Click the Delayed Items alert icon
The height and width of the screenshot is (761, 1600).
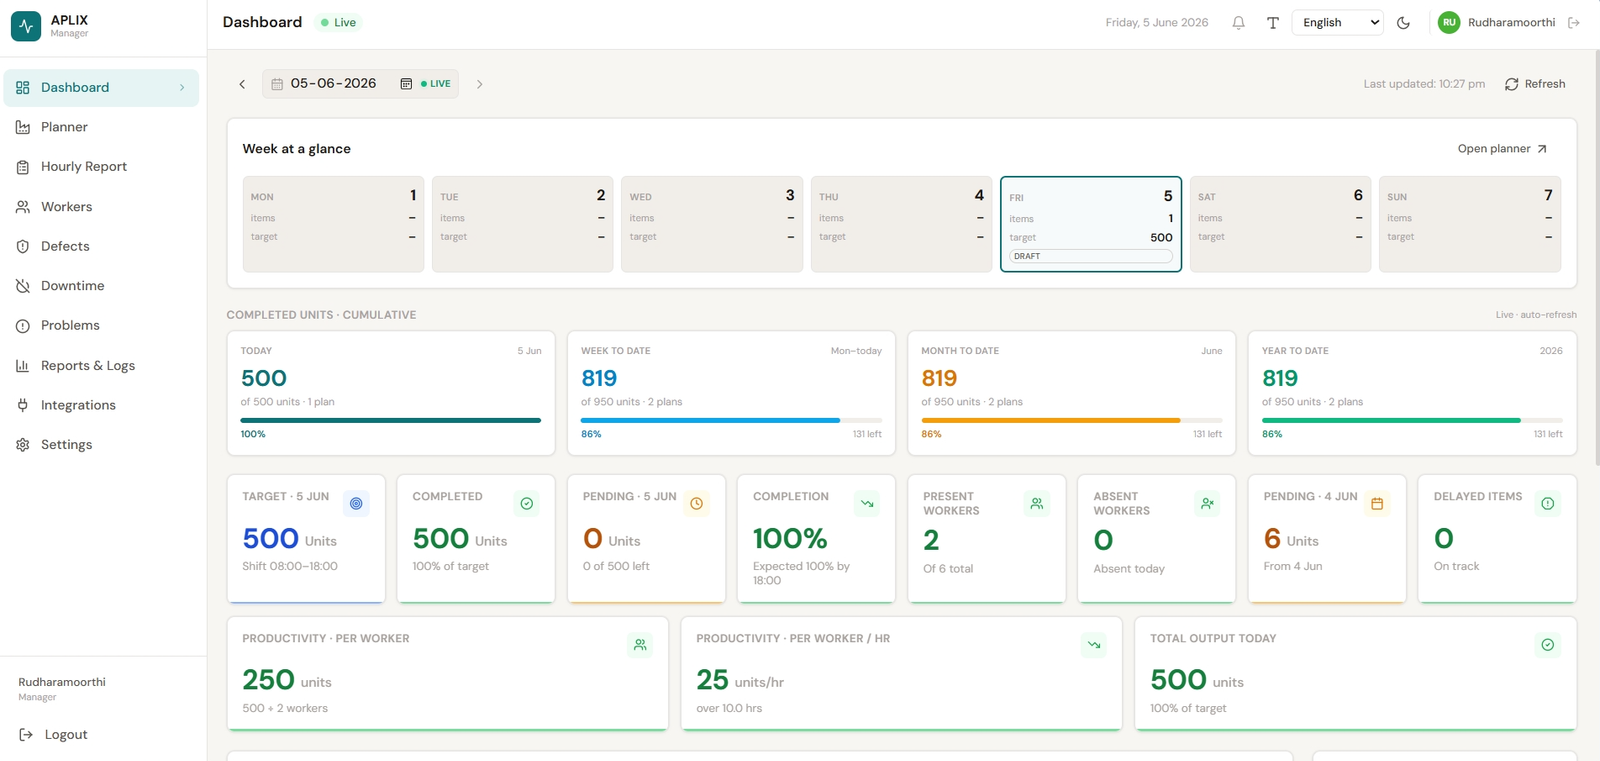tap(1548, 504)
